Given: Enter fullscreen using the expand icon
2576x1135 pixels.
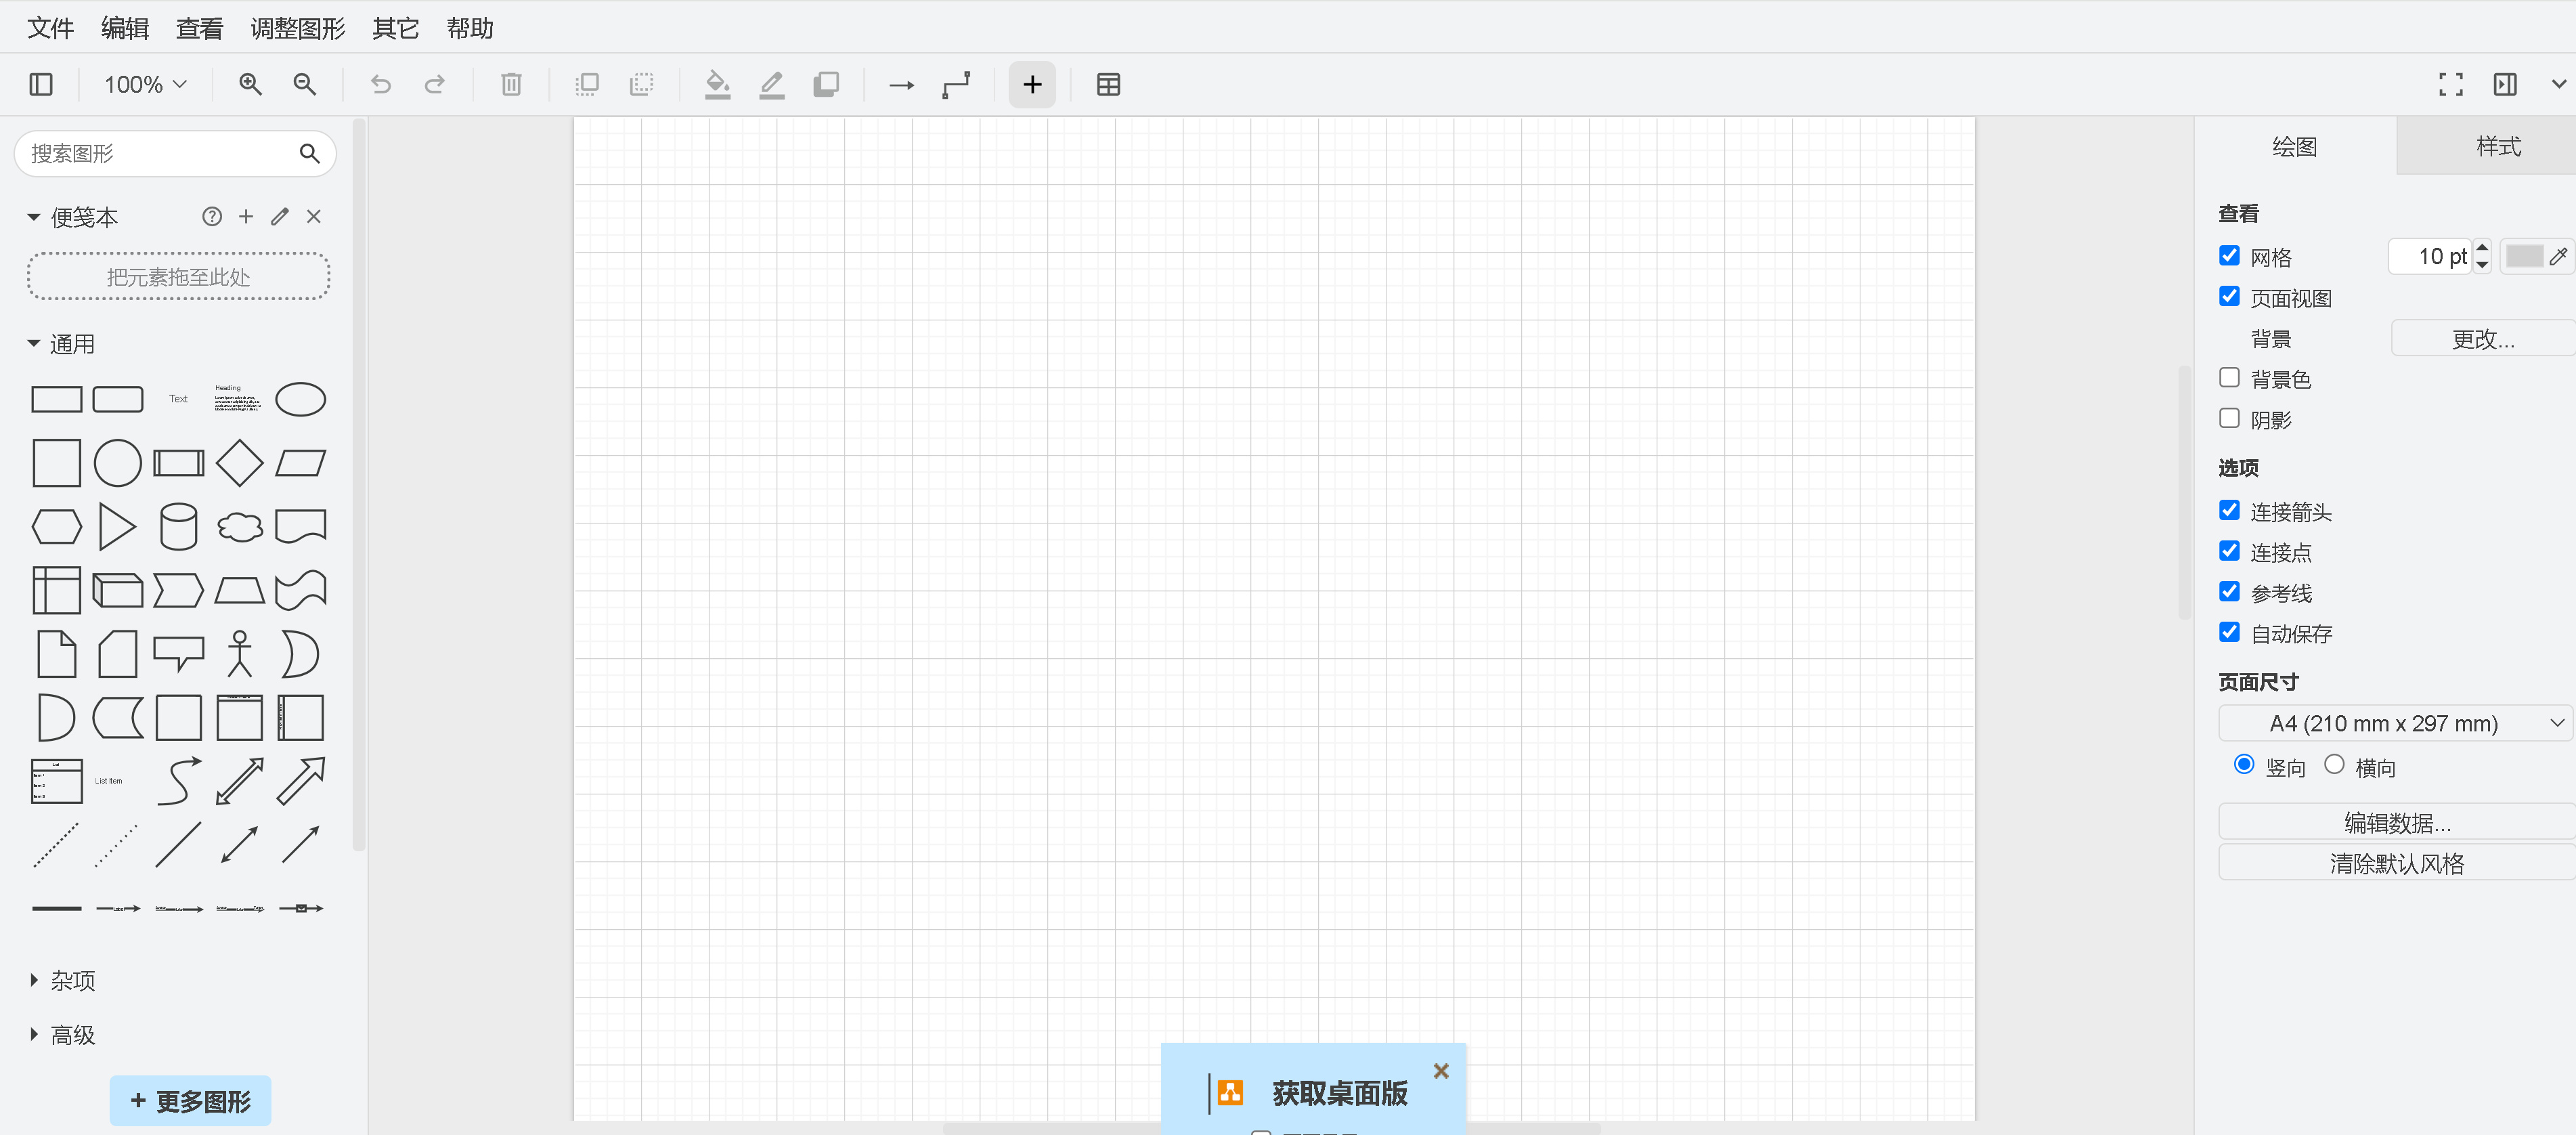Looking at the screenshot, I should pos(2450,85).
